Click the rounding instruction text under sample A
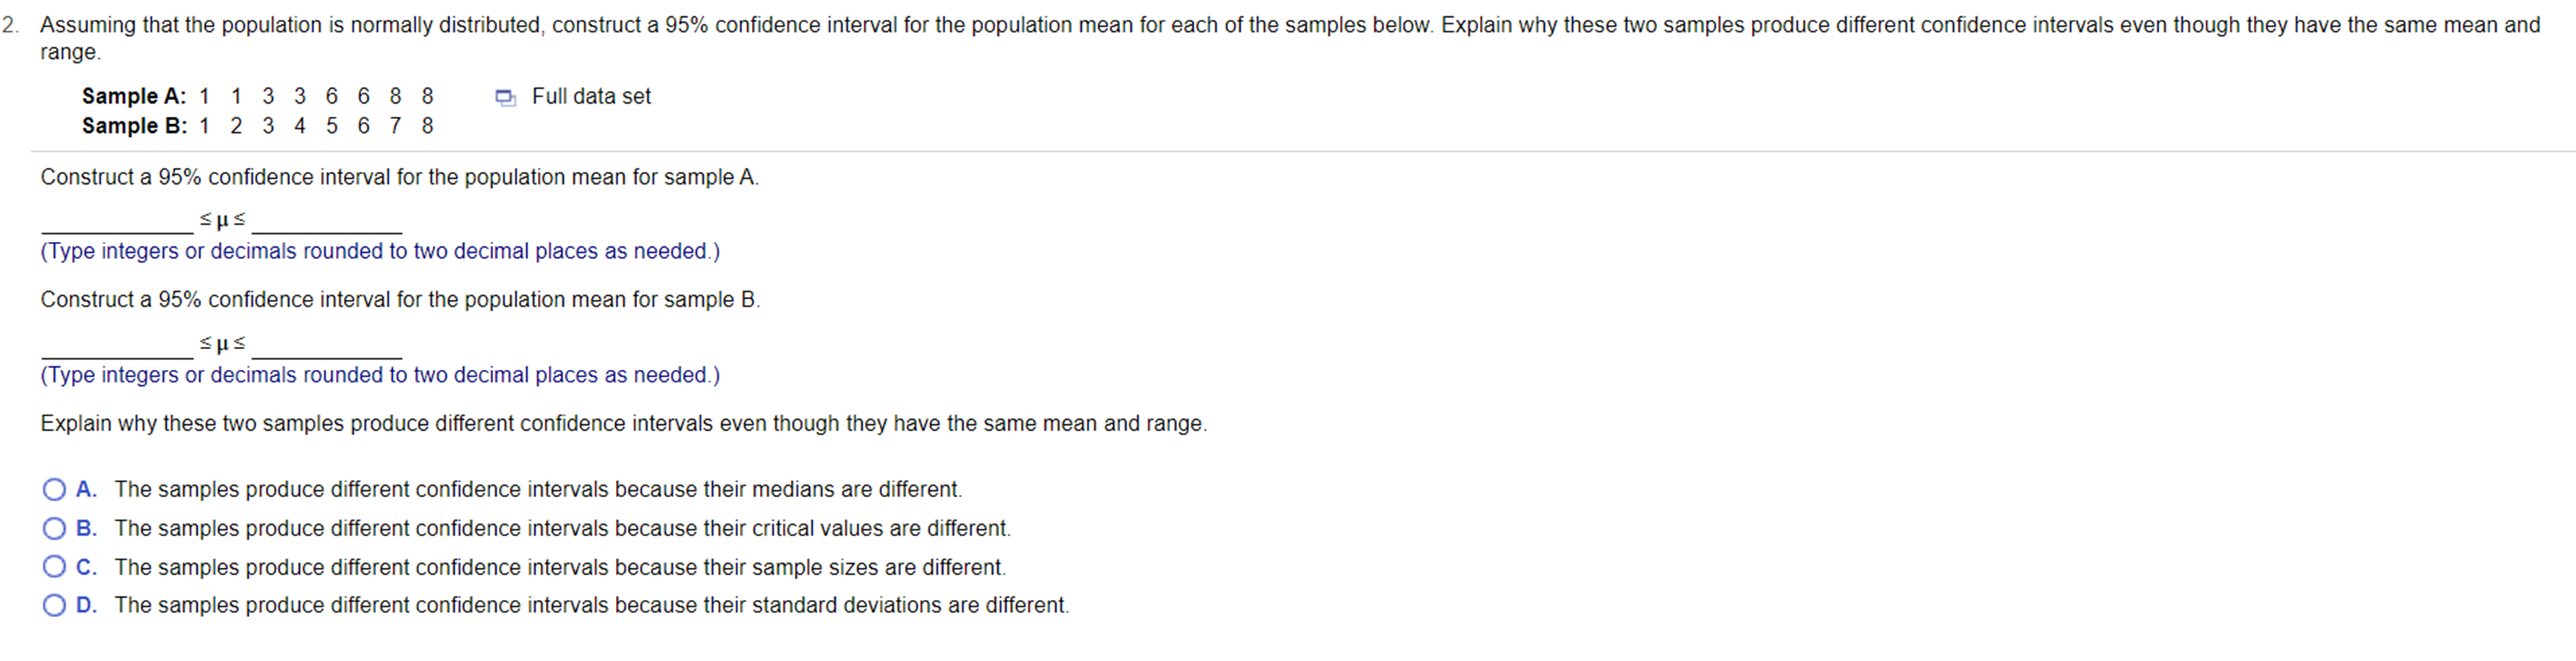 point(380,251)
